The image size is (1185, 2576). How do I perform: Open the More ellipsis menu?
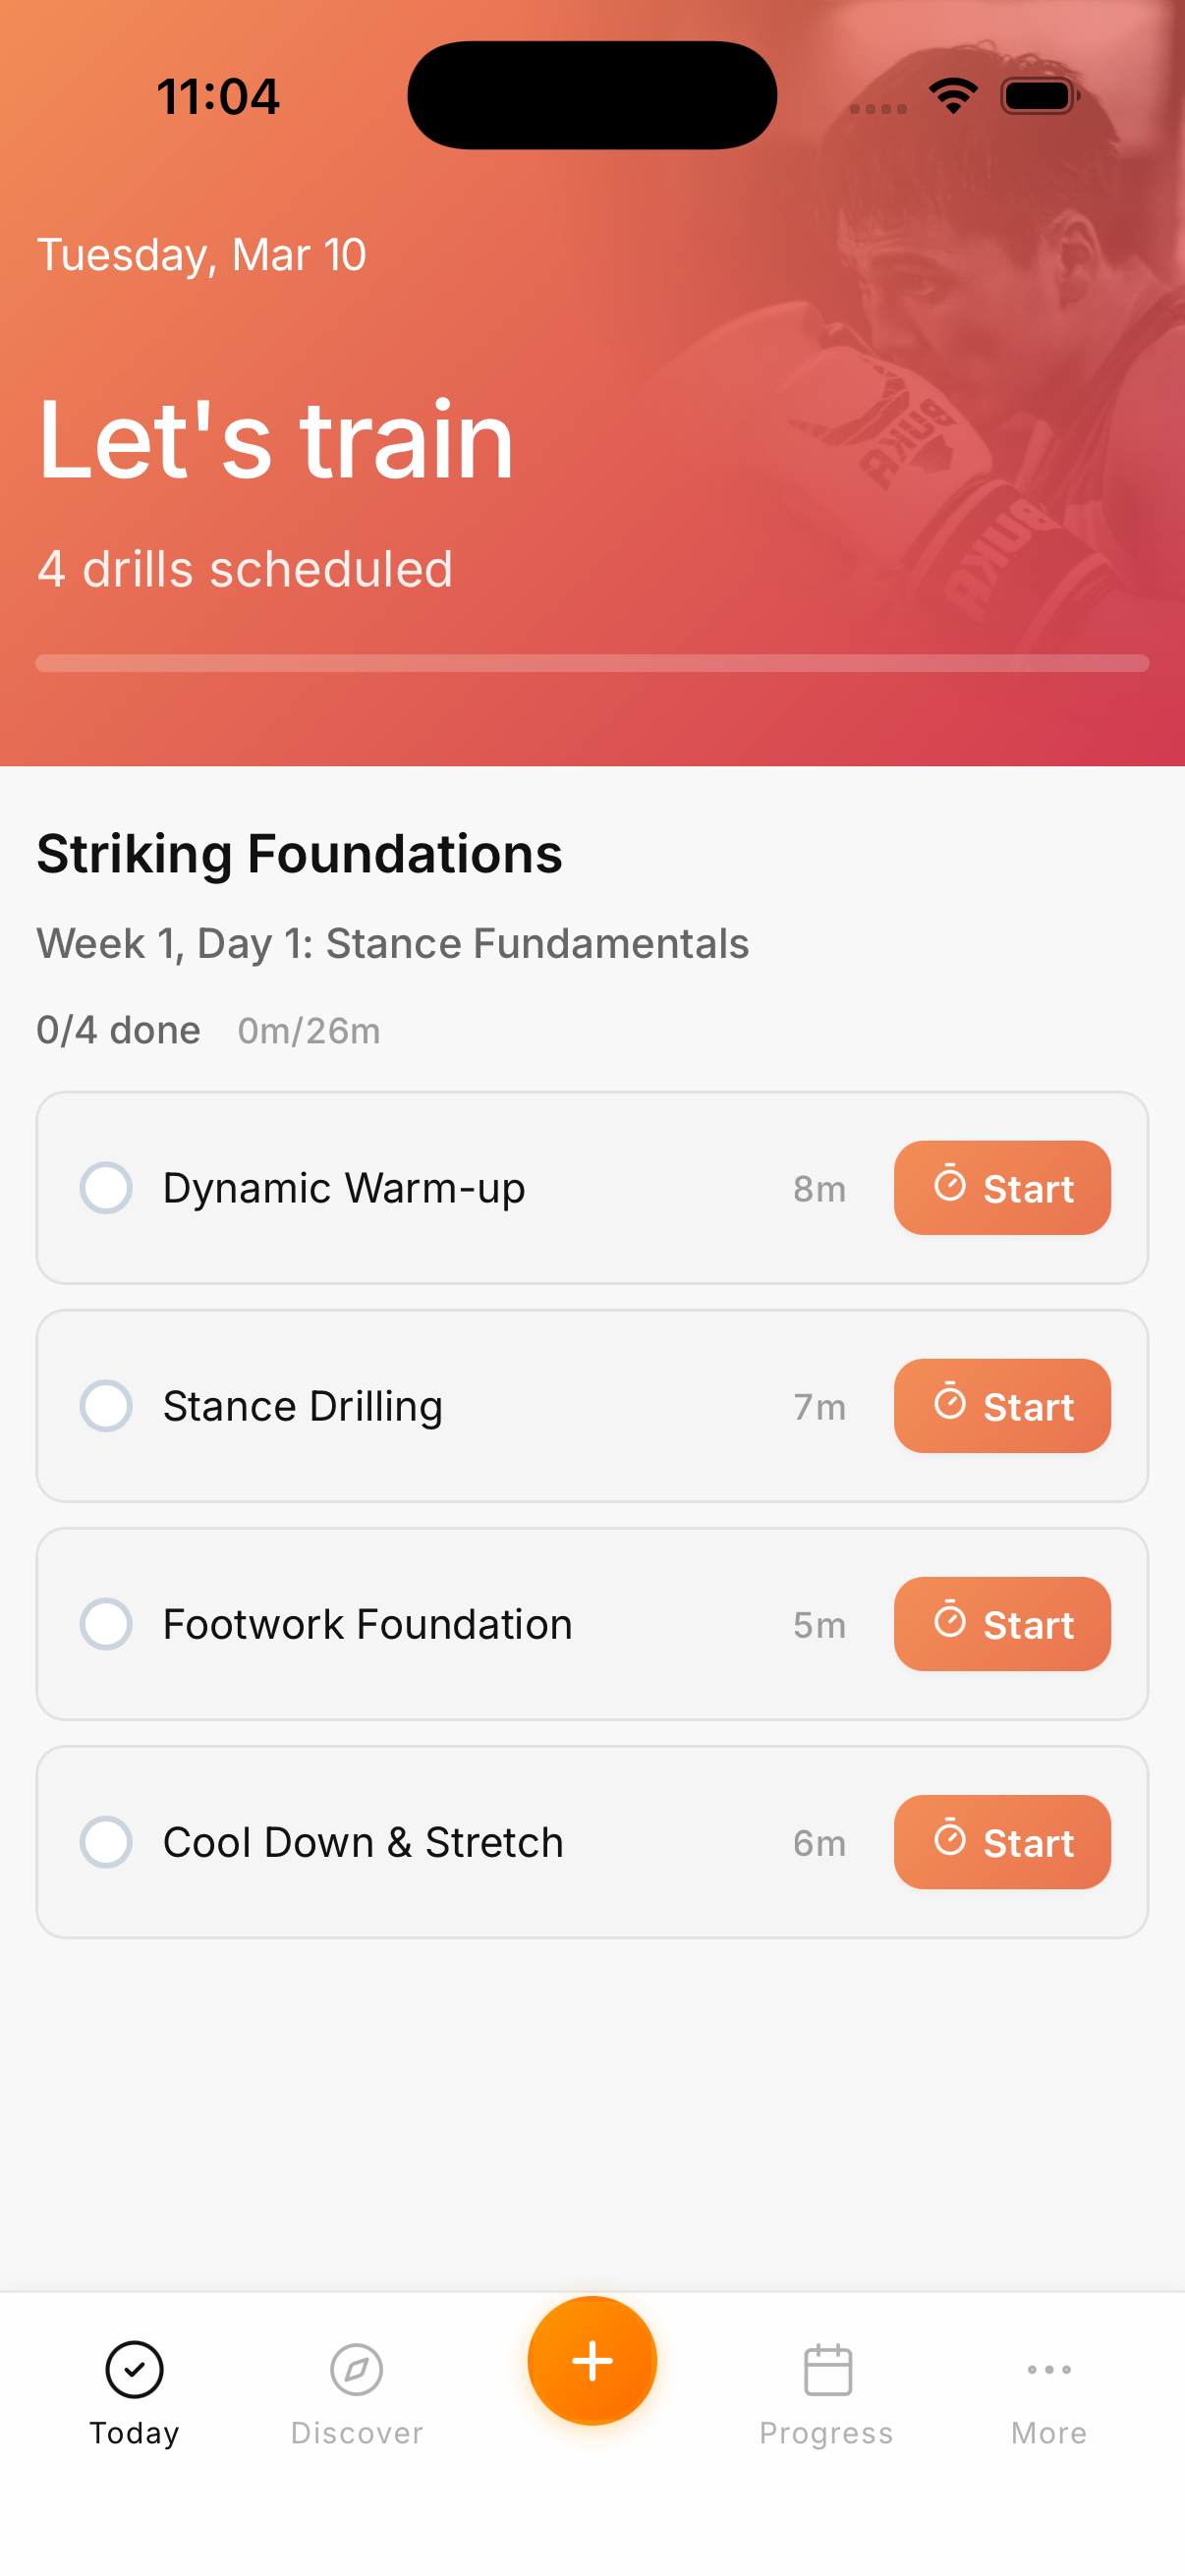1048,2368
